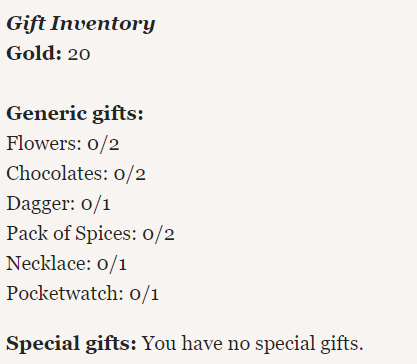Click the Necklace count 0/1
This screenshot has height=364, width=417.
(x=112, y=264)
